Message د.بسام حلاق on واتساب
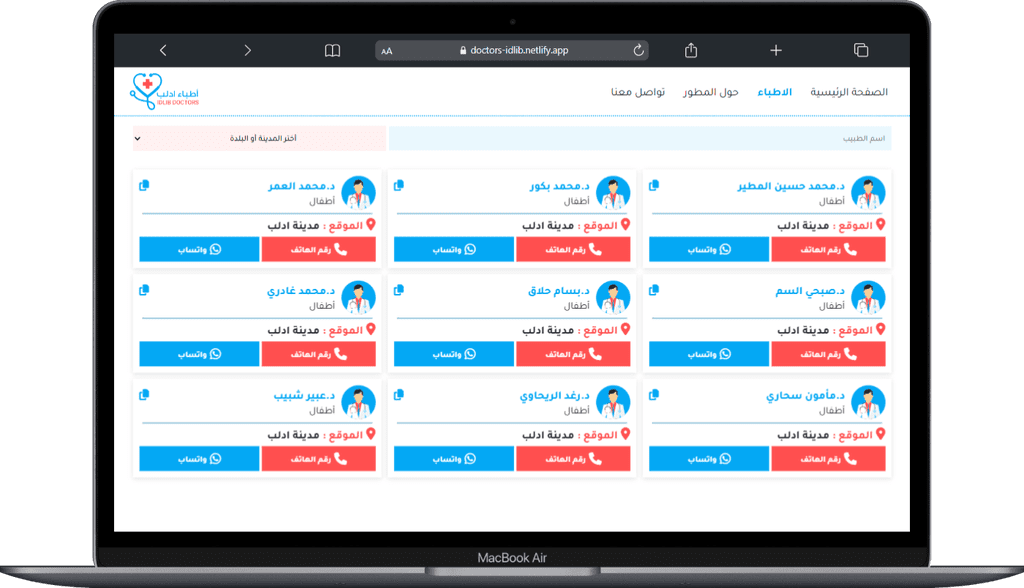Image resolution: width=1024 pixels, height=588 pixels. pos(454,354)
